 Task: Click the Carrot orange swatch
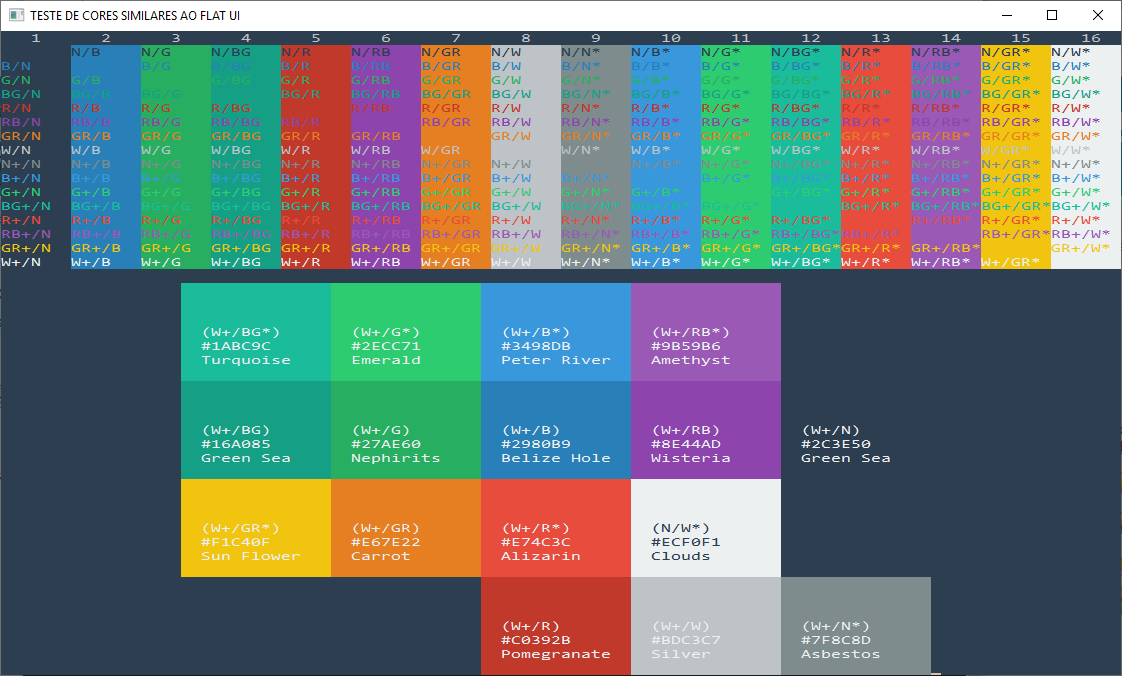[406, 528]
